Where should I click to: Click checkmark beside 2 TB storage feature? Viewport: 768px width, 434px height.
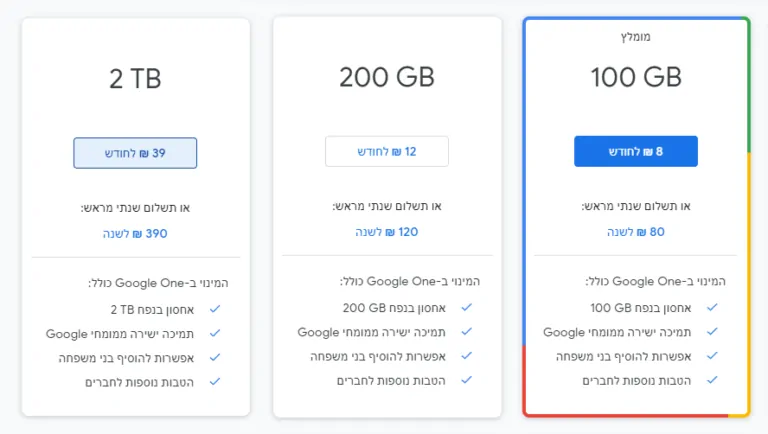(x=215, y=309)
